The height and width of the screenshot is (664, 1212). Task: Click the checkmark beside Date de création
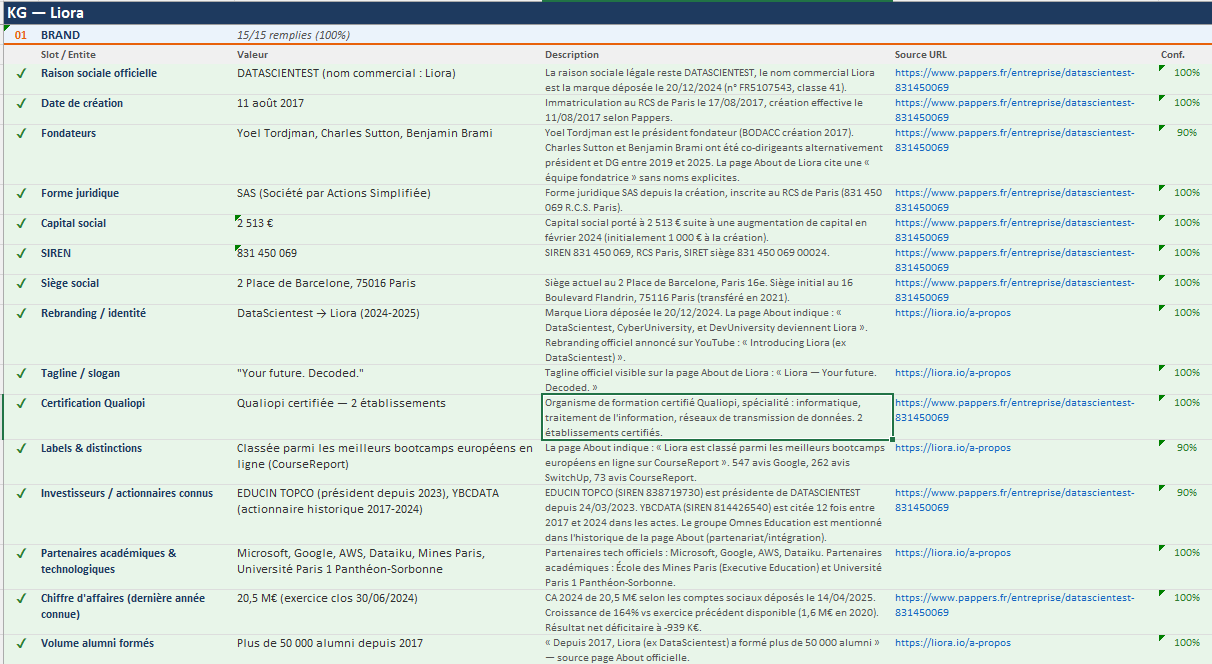point(20,103)
